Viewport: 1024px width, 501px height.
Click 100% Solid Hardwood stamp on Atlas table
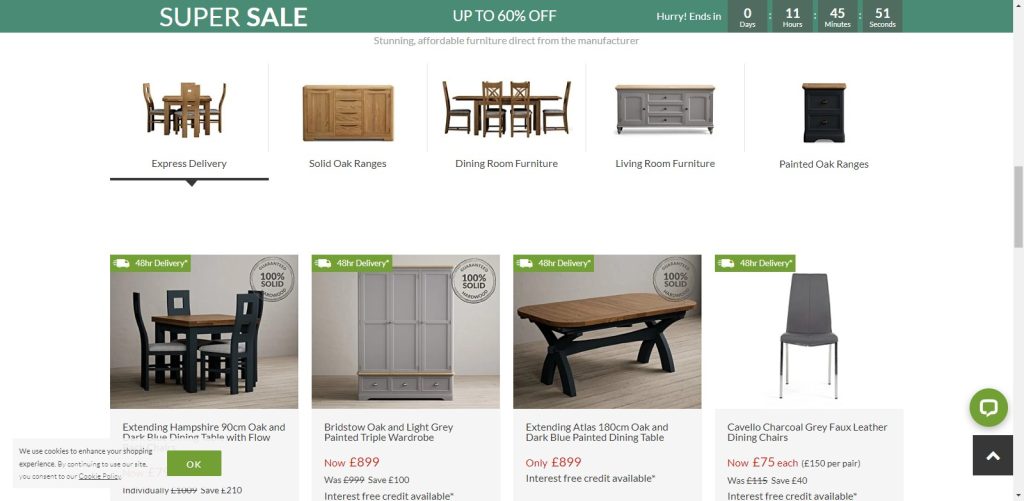(675, 279)
